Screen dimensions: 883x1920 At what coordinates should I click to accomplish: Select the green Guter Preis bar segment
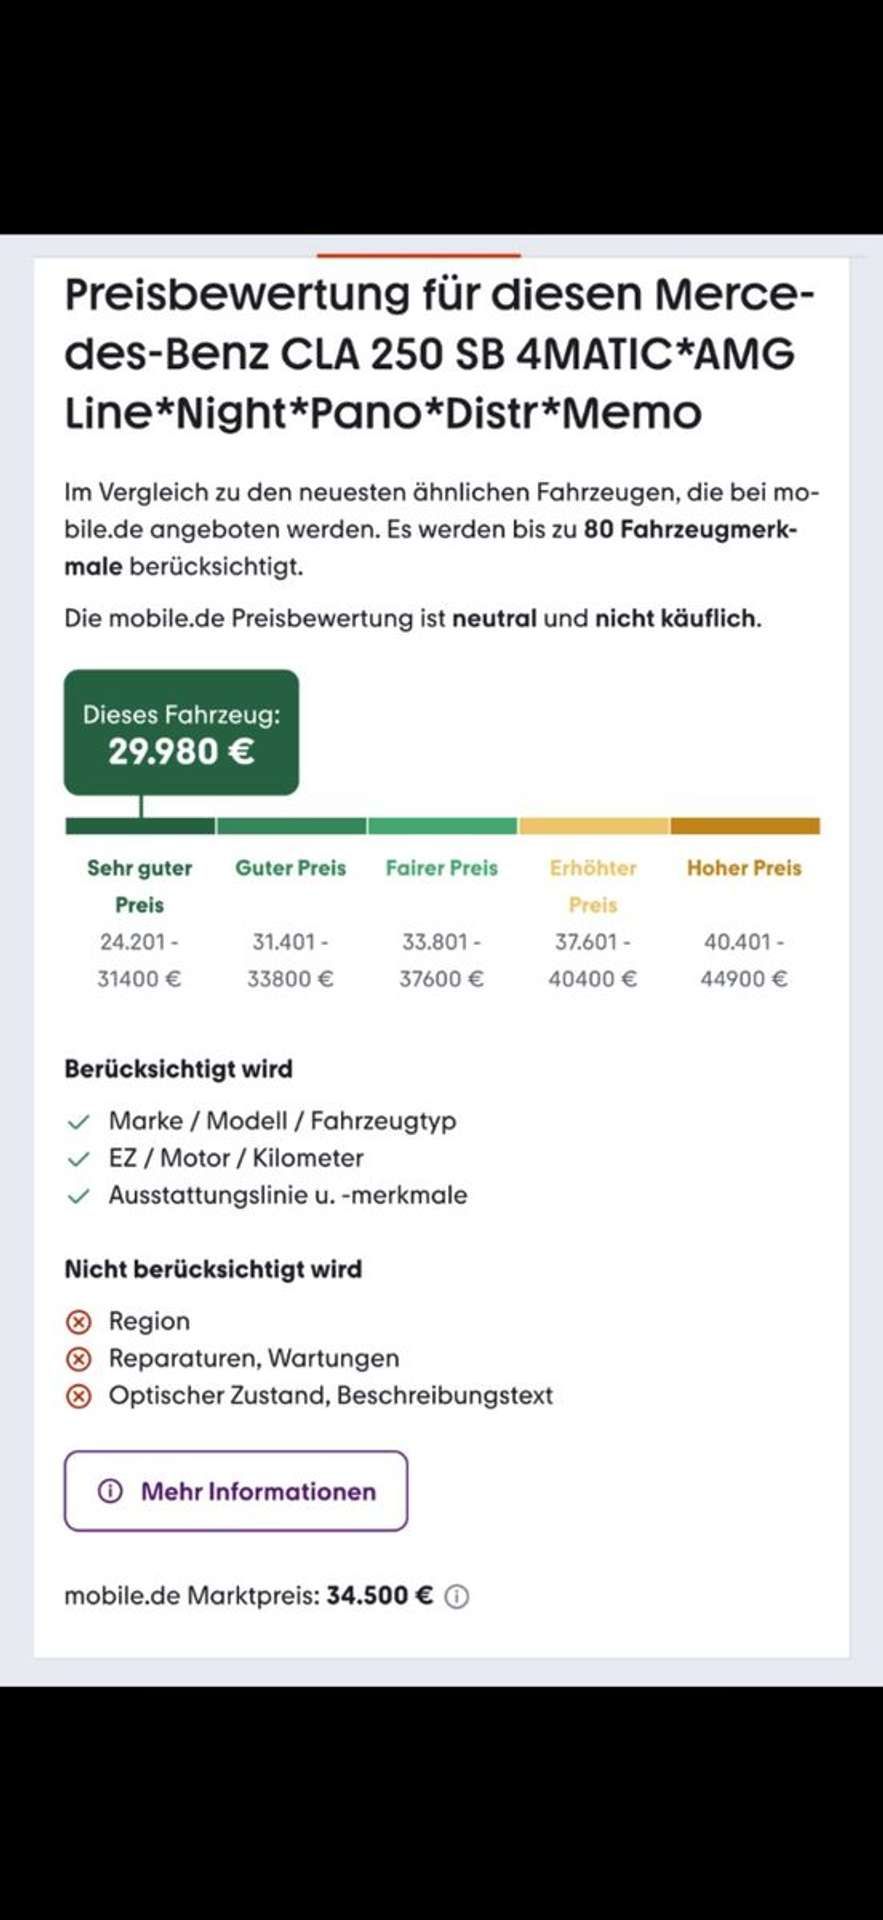291,826
